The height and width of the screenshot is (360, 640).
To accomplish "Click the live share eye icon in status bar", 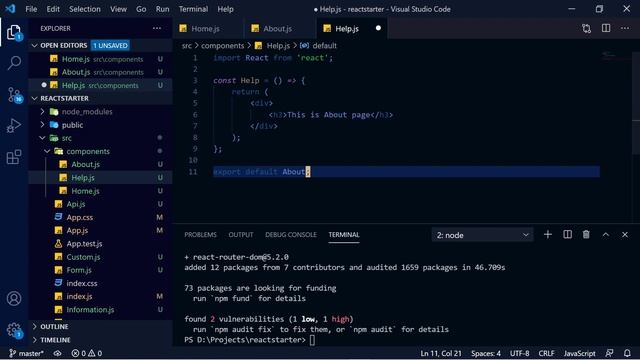I will (x=58, y=353).
